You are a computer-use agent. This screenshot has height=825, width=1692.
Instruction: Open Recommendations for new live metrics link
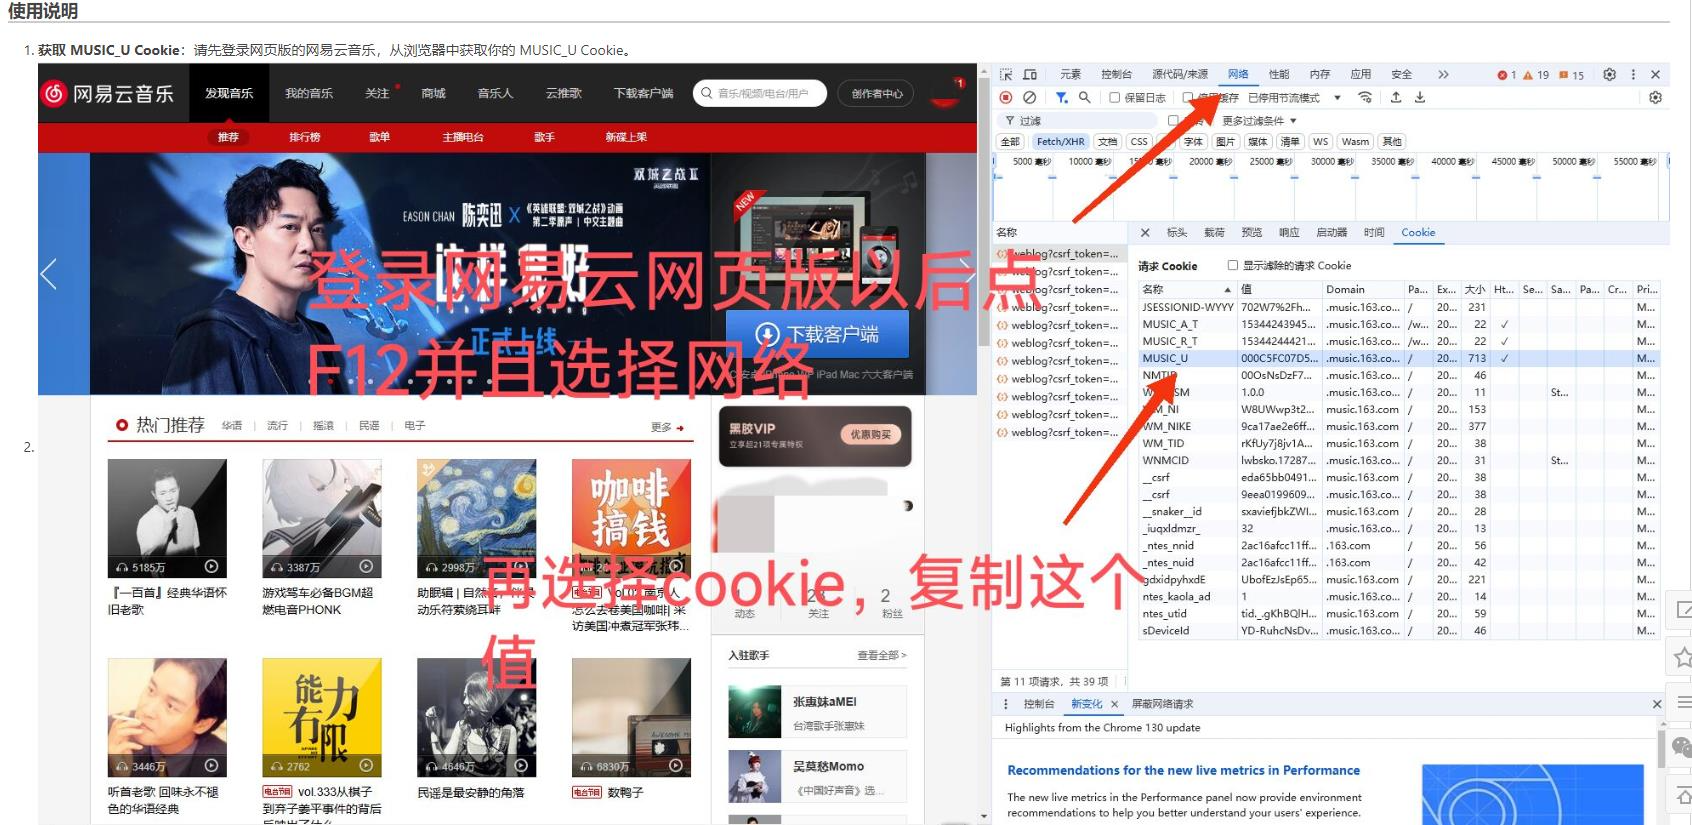(1183, 770)
